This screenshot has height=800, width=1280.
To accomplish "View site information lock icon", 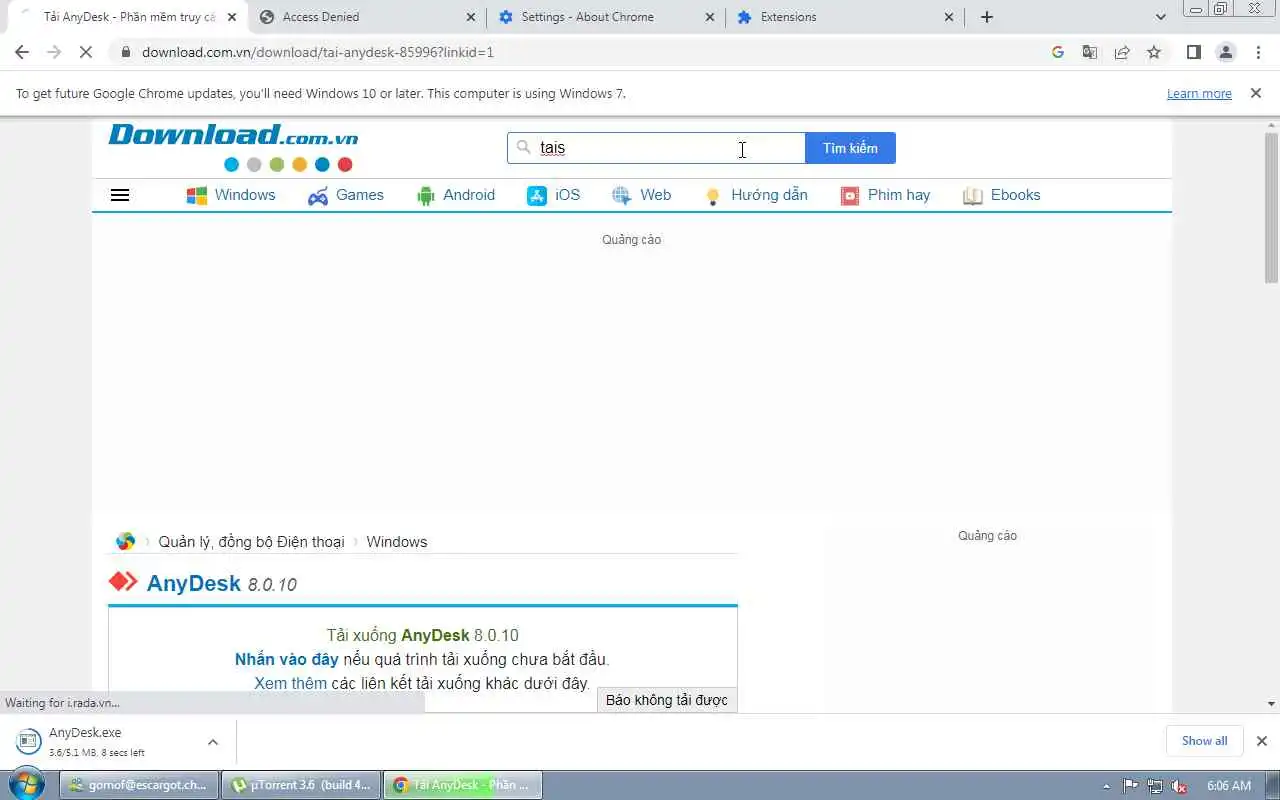I will pyautogui.click(x=125, y=52).
